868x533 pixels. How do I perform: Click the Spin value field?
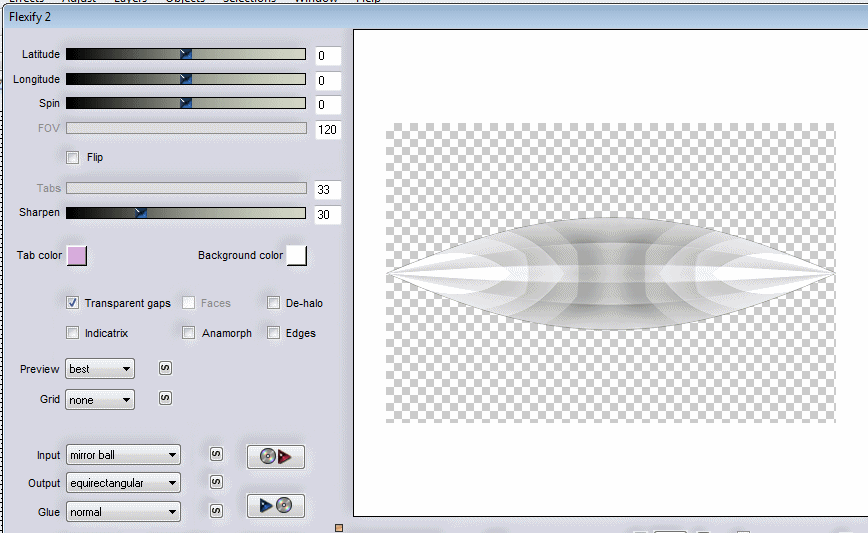[328, 105]
